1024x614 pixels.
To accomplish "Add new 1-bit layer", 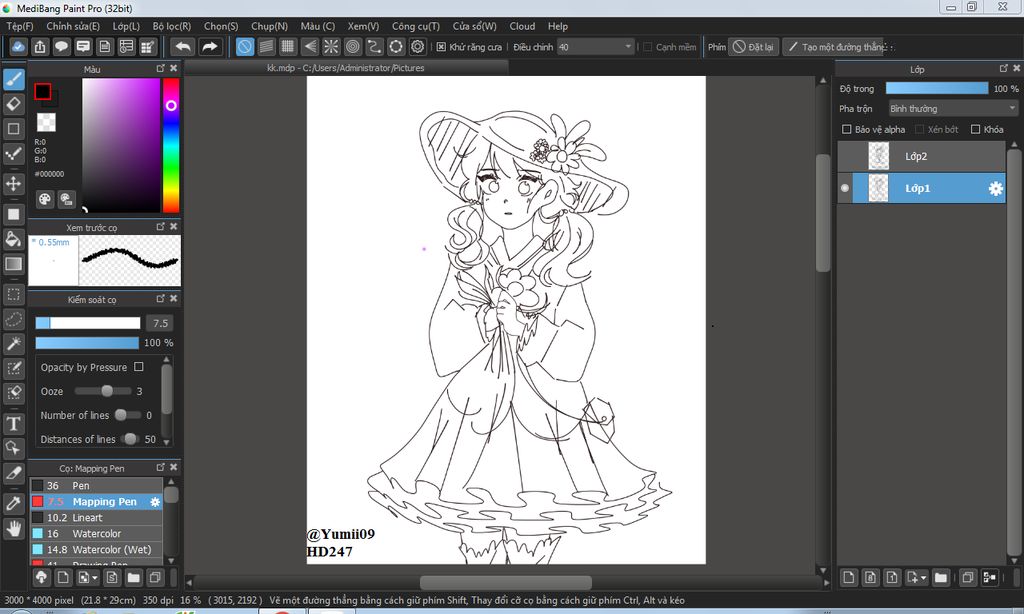I will click(x=892, y=577).
